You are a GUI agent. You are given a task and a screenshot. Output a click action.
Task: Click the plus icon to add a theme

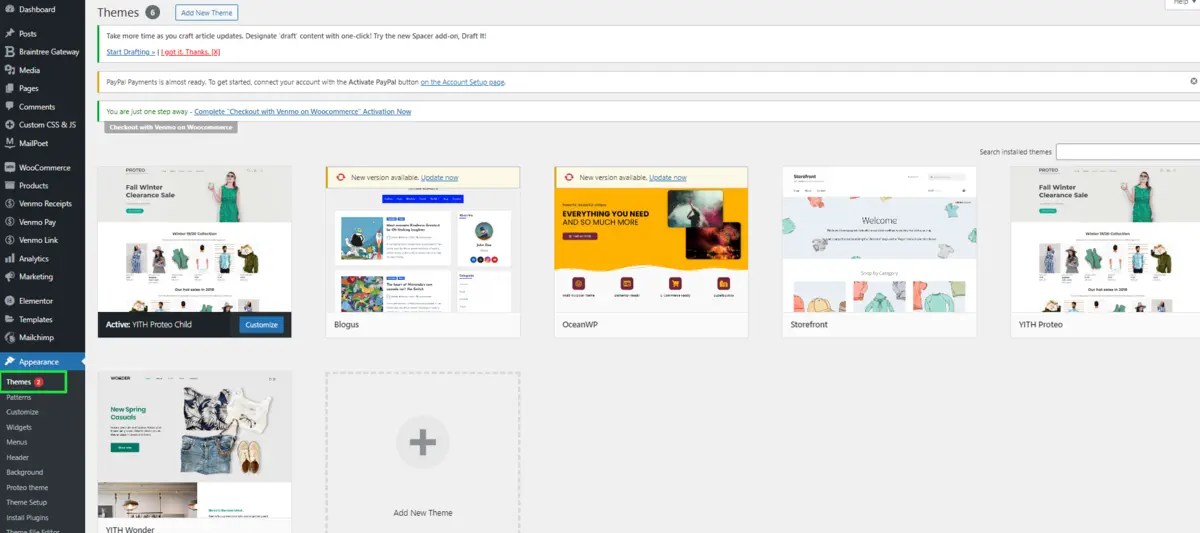(423, 442)
